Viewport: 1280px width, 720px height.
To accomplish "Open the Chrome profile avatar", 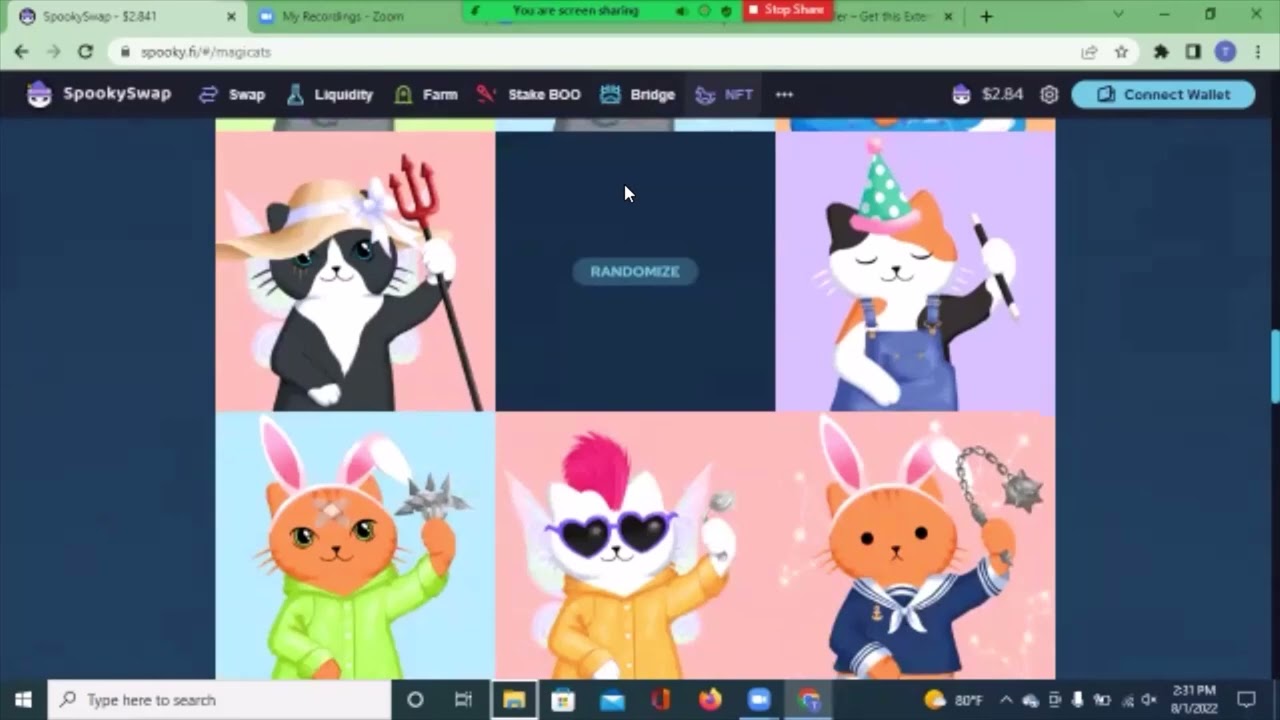I will (1225, 52).
